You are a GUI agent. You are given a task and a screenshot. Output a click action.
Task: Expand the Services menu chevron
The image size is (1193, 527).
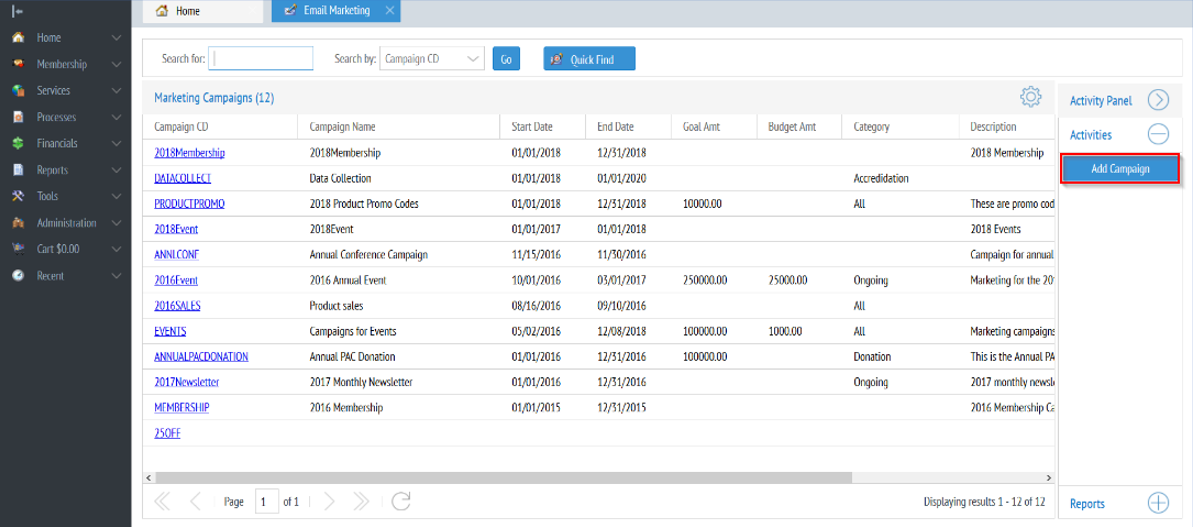116,90
